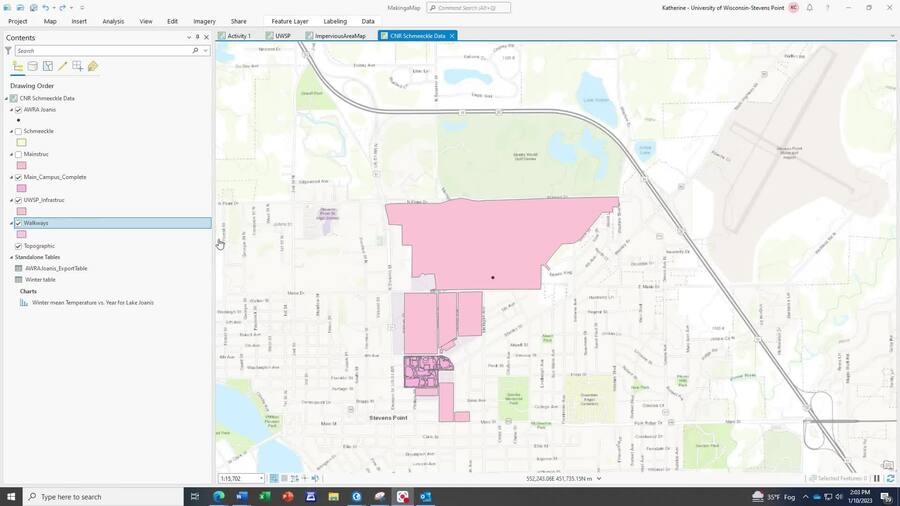Collapse Standalone Tables group
This screenshot has height=506, width=900.
[11, 258]
